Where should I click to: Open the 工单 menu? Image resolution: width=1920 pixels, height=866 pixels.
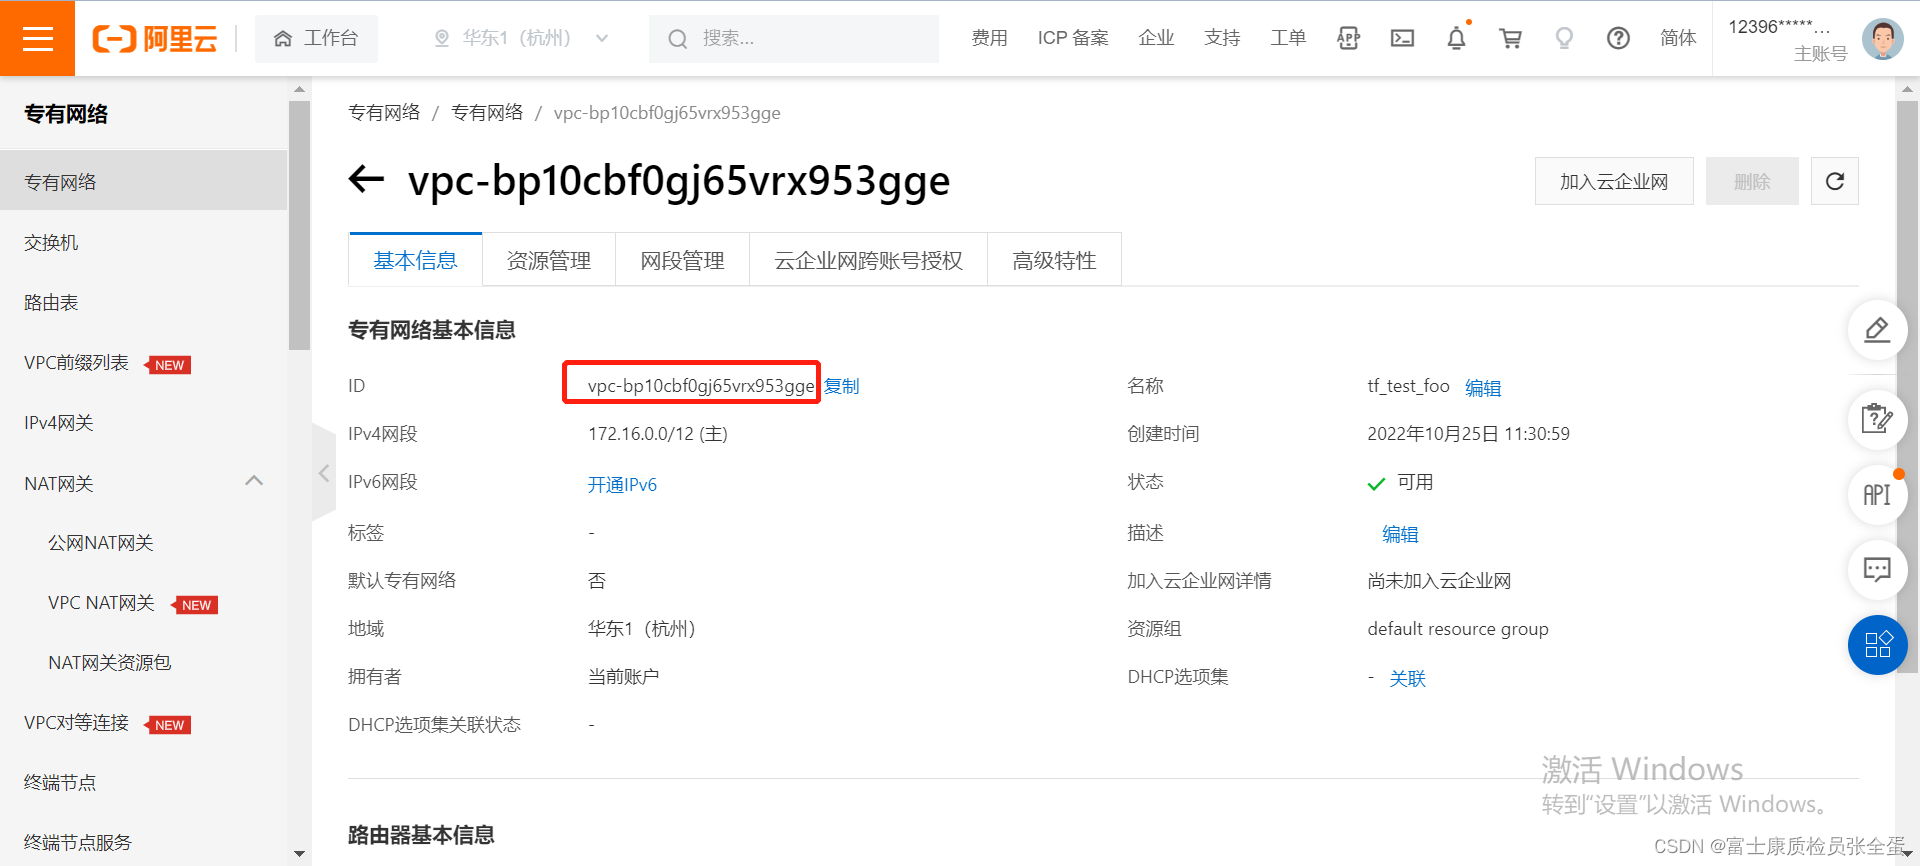tap(1288, 38)
